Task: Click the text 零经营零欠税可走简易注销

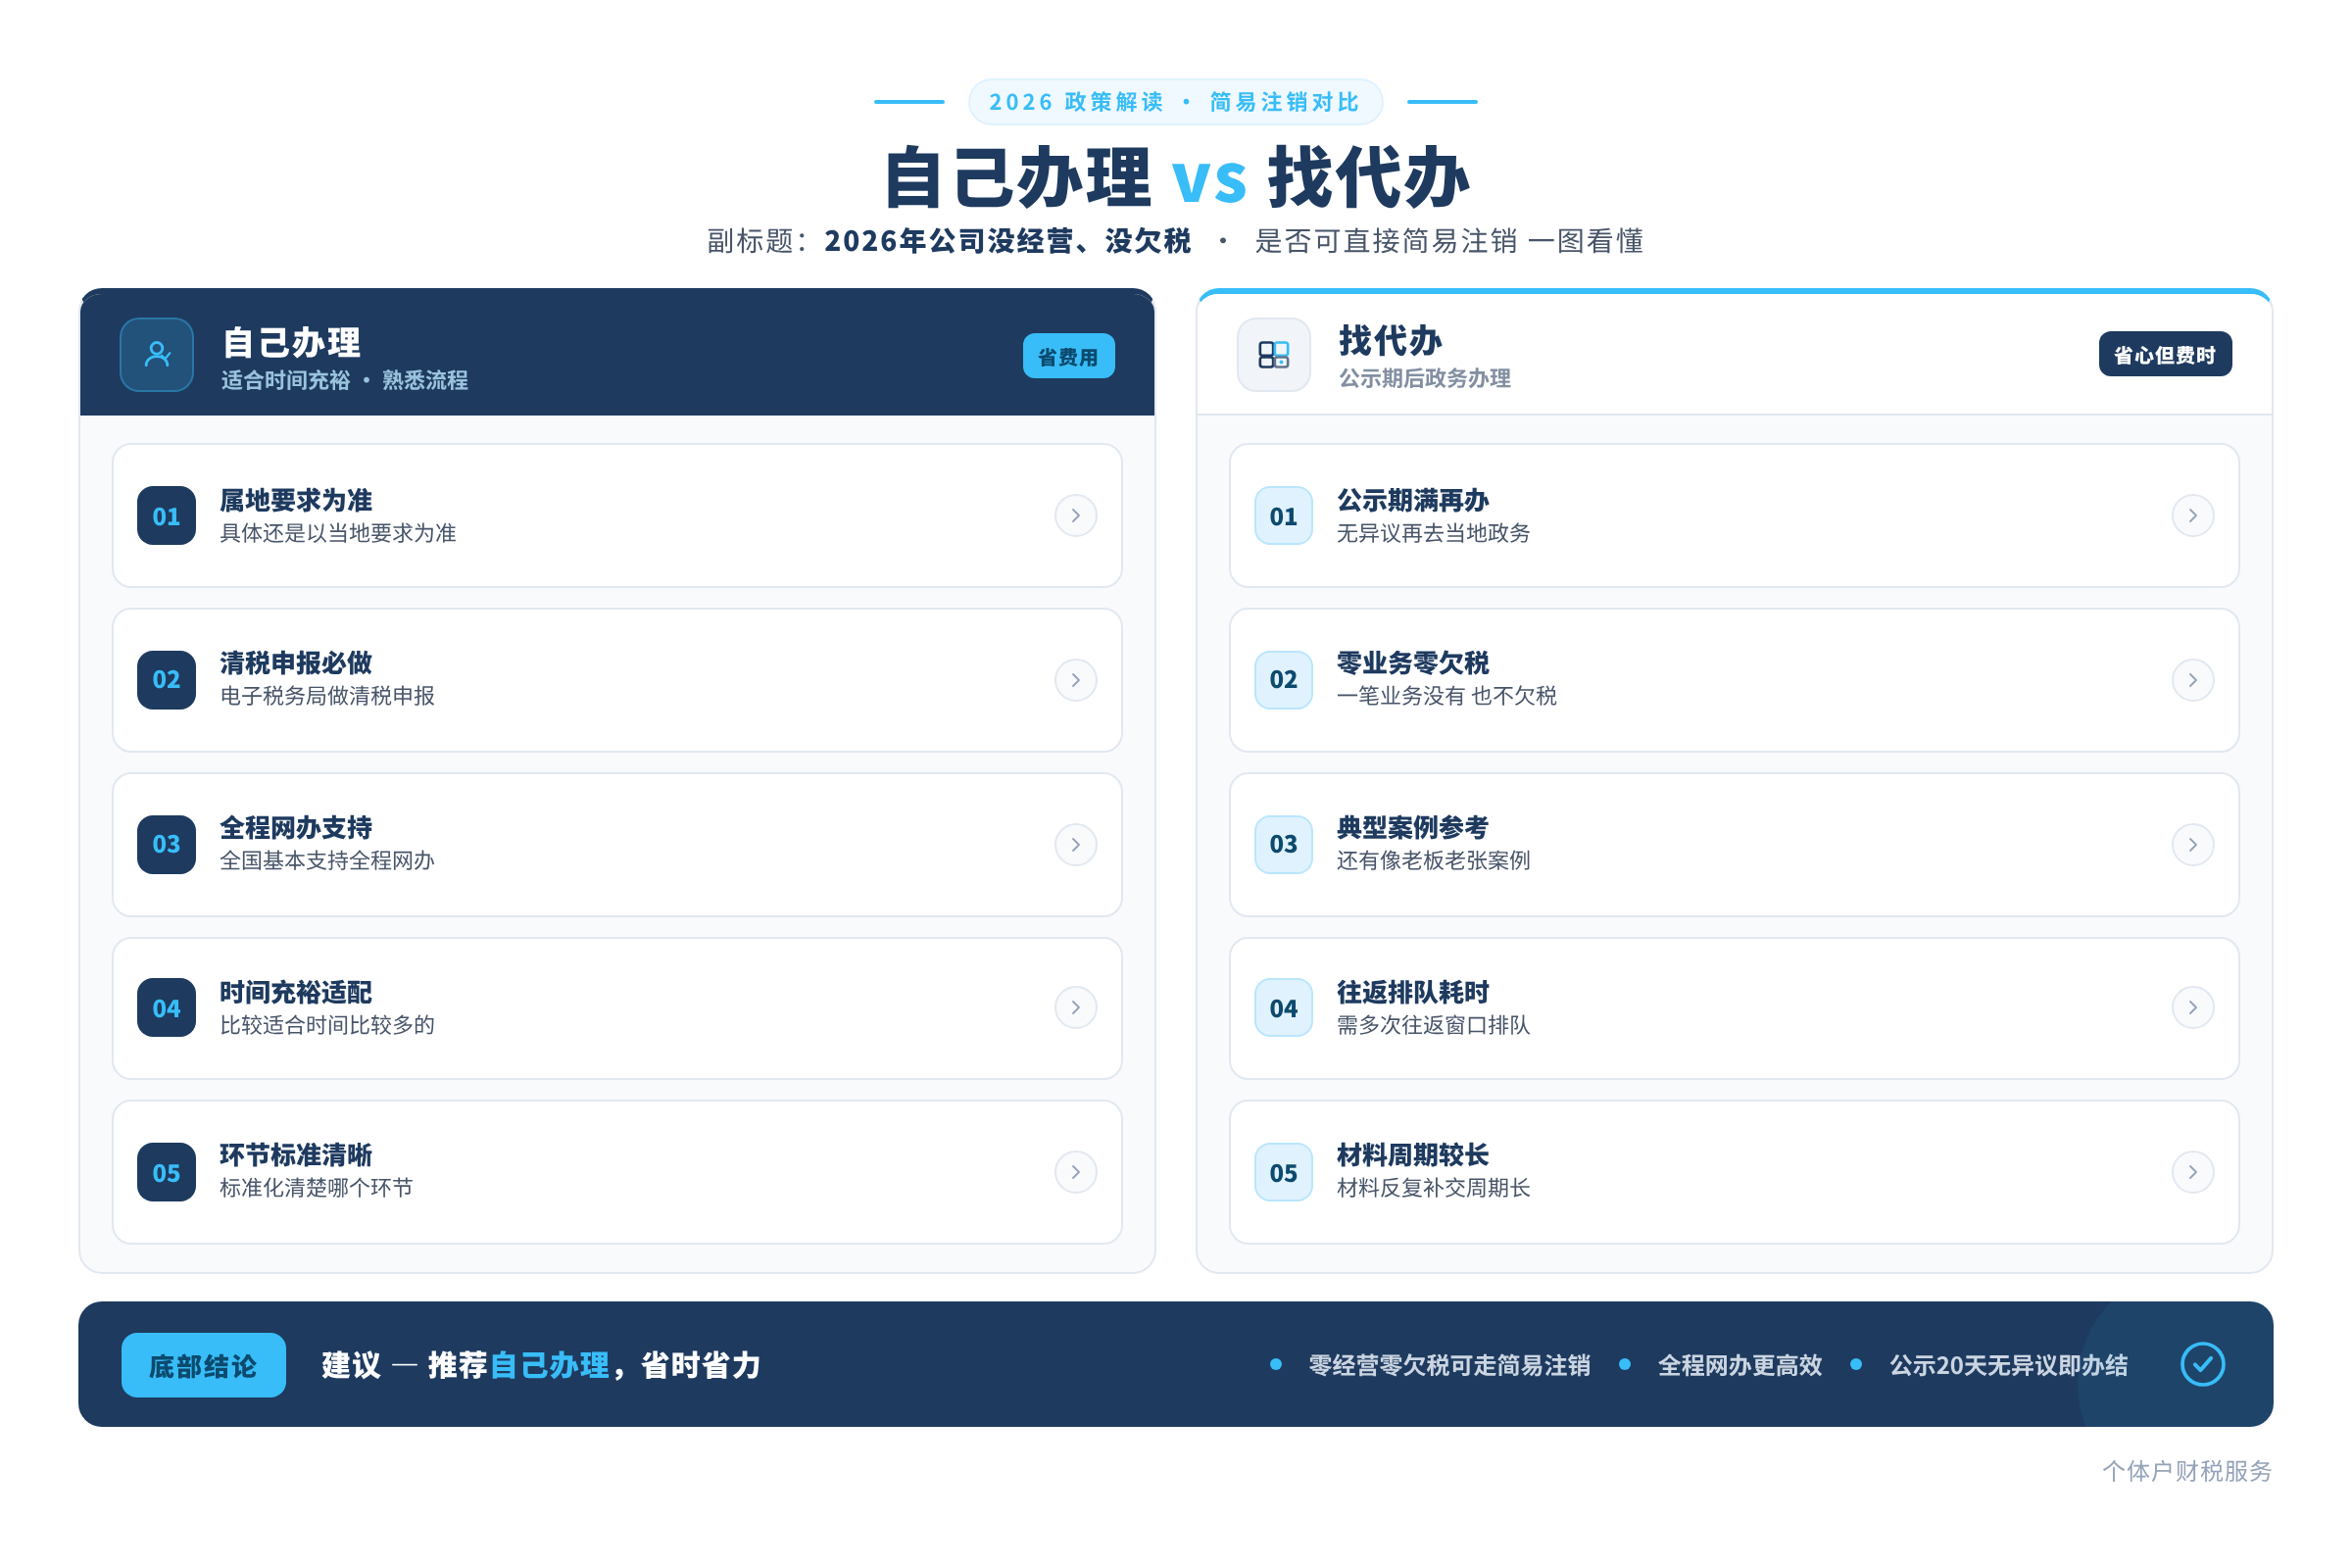Action: click(x=1449, y=1366)
